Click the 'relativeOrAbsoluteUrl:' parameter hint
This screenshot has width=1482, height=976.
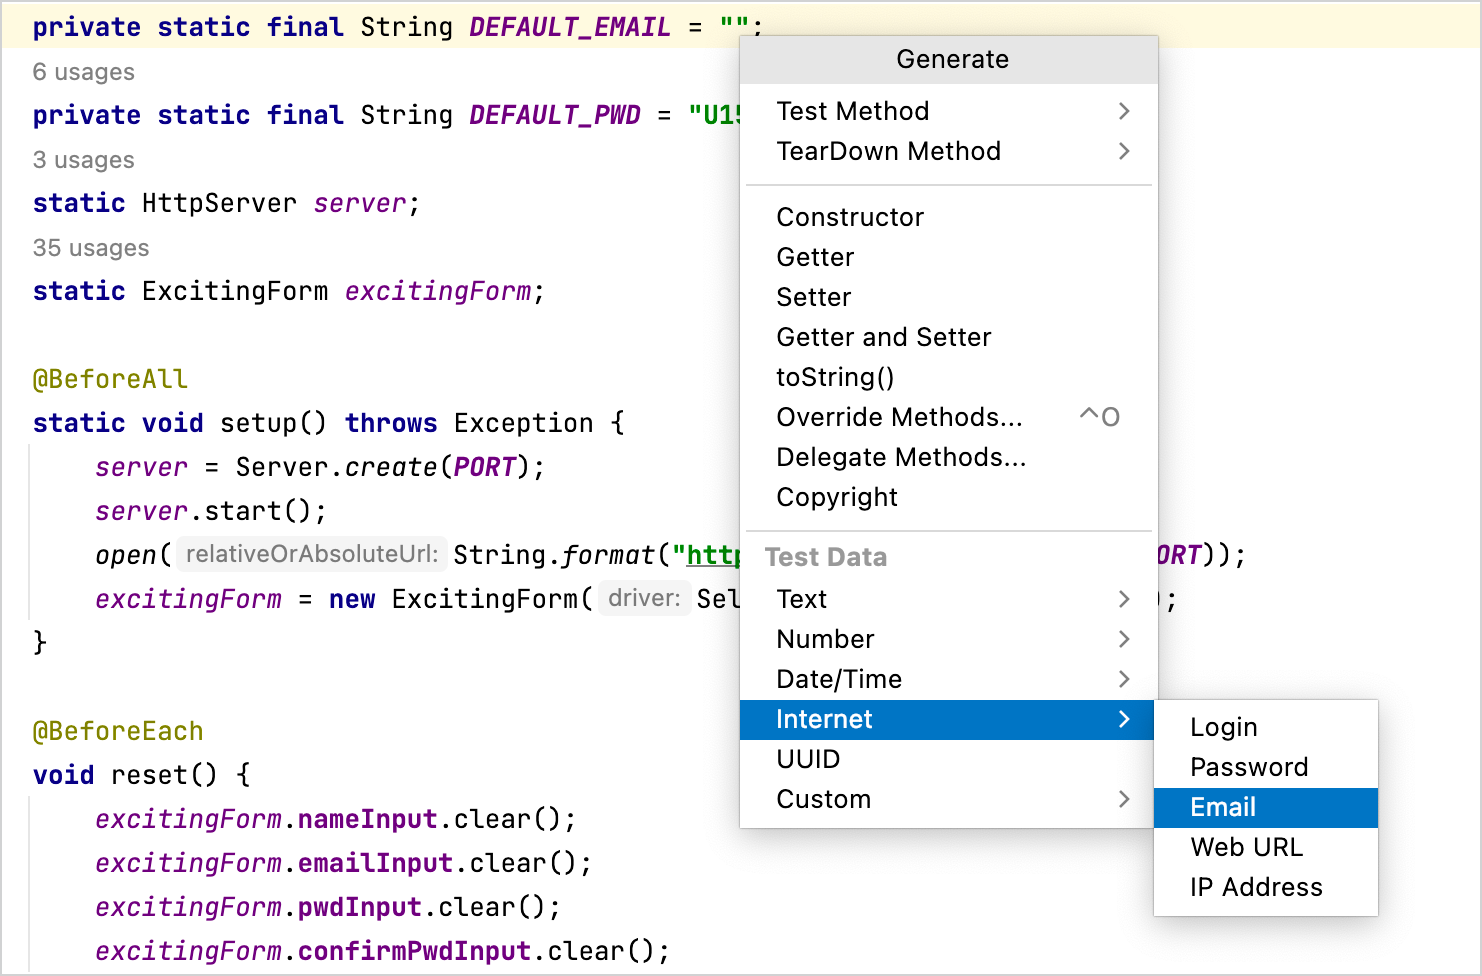coord(312,554)
